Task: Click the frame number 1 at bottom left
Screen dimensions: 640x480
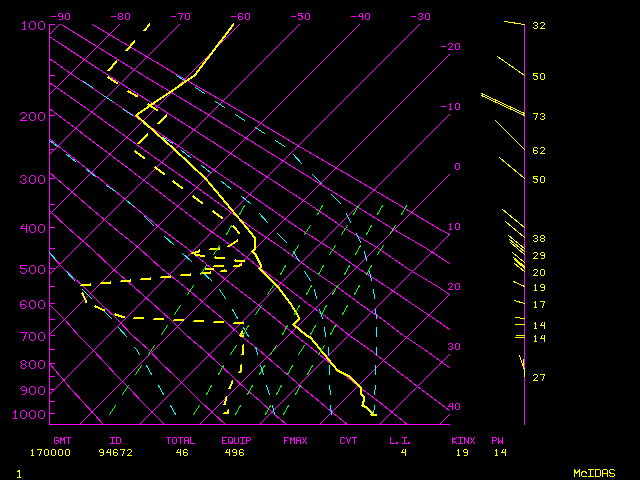Action: (19, 473)
